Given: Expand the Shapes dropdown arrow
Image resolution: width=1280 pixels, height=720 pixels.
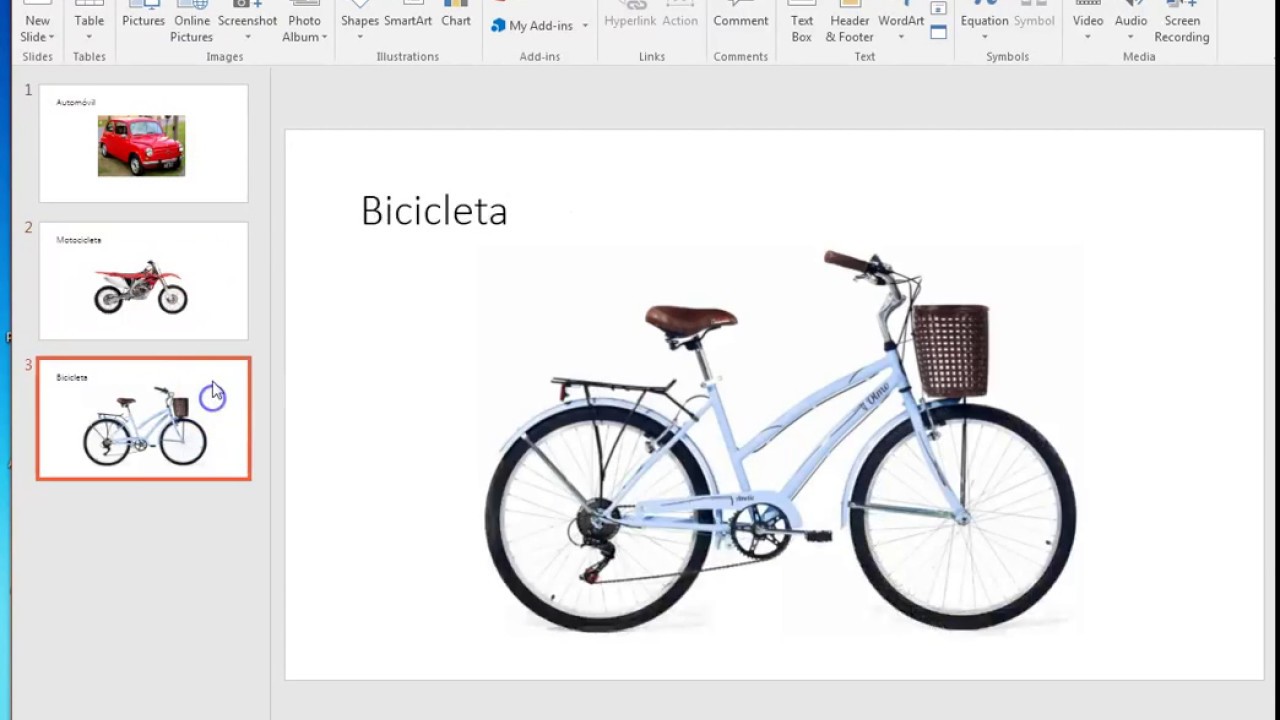Looking at the screenshot, I should click(x=359, y=38).
